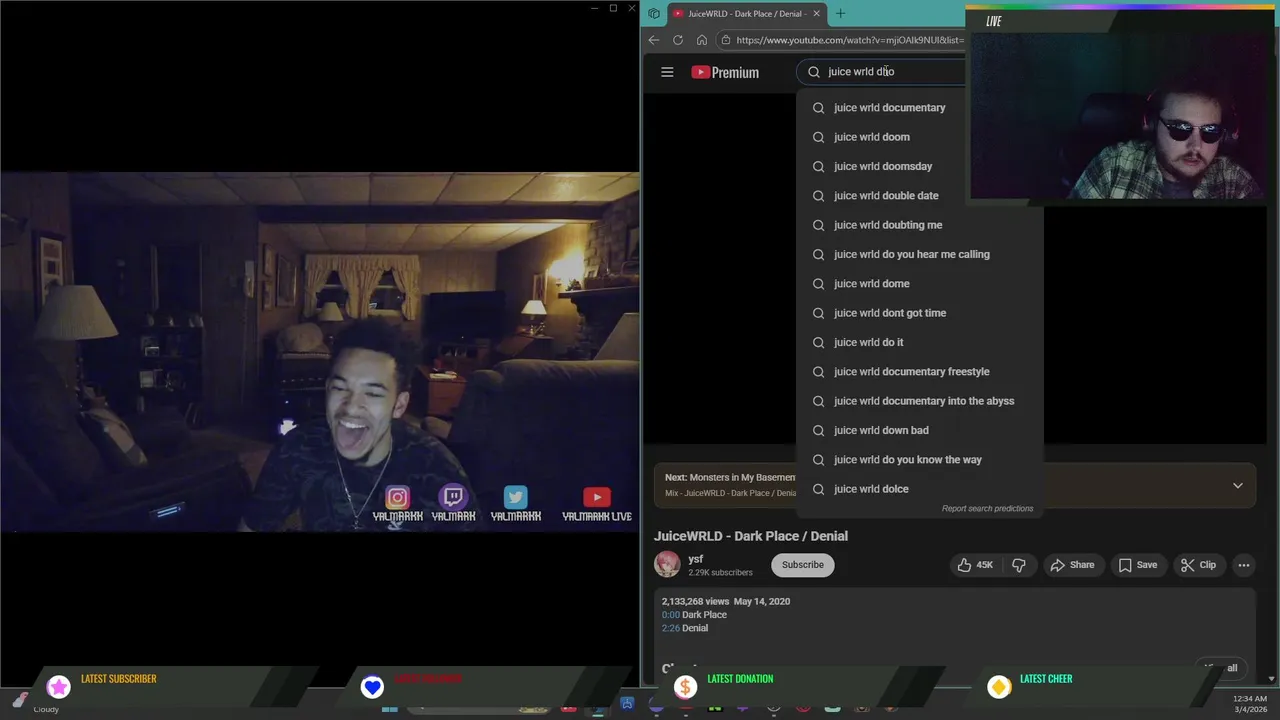Image resolution: width=1280 pixels, height=720 pixels.
Task: Open the YouTube hamburger guide menu
Action: tap(667, 72)
